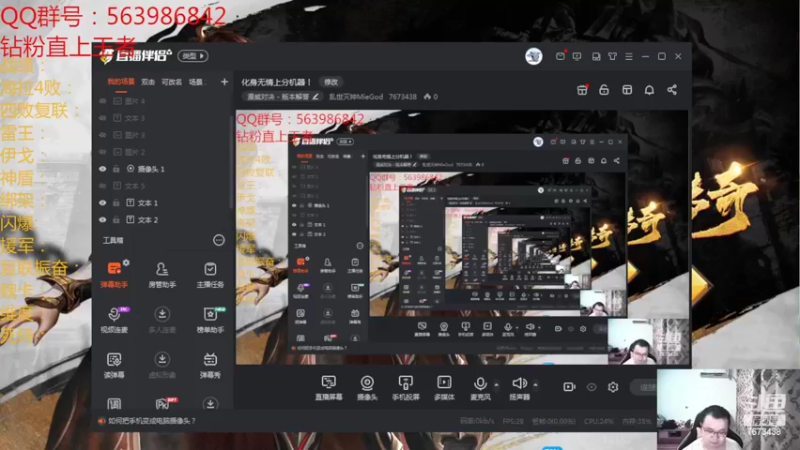Switch to 我的场景 scene tab
Image resolution: width=800 pixels, height=450 pixels.
121,82
